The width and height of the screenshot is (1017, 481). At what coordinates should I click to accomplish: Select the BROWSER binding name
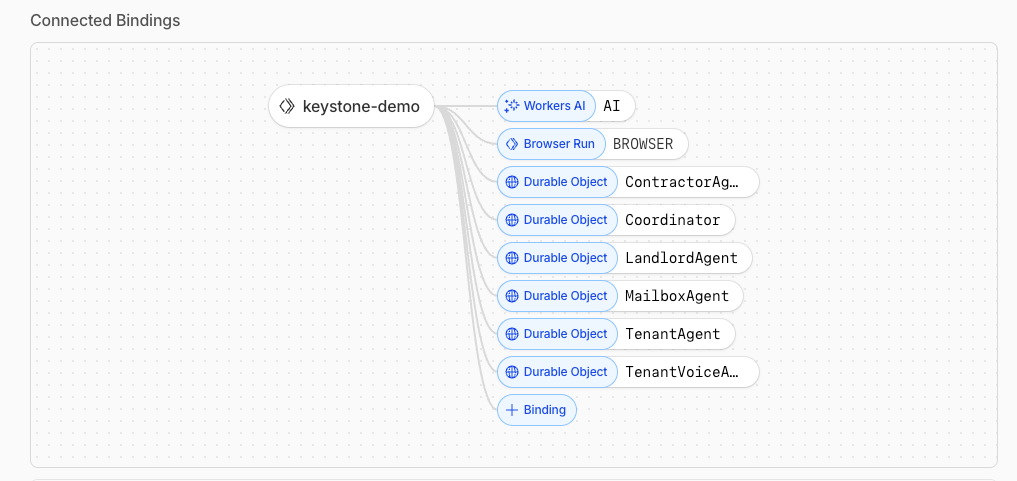point(643,144)
